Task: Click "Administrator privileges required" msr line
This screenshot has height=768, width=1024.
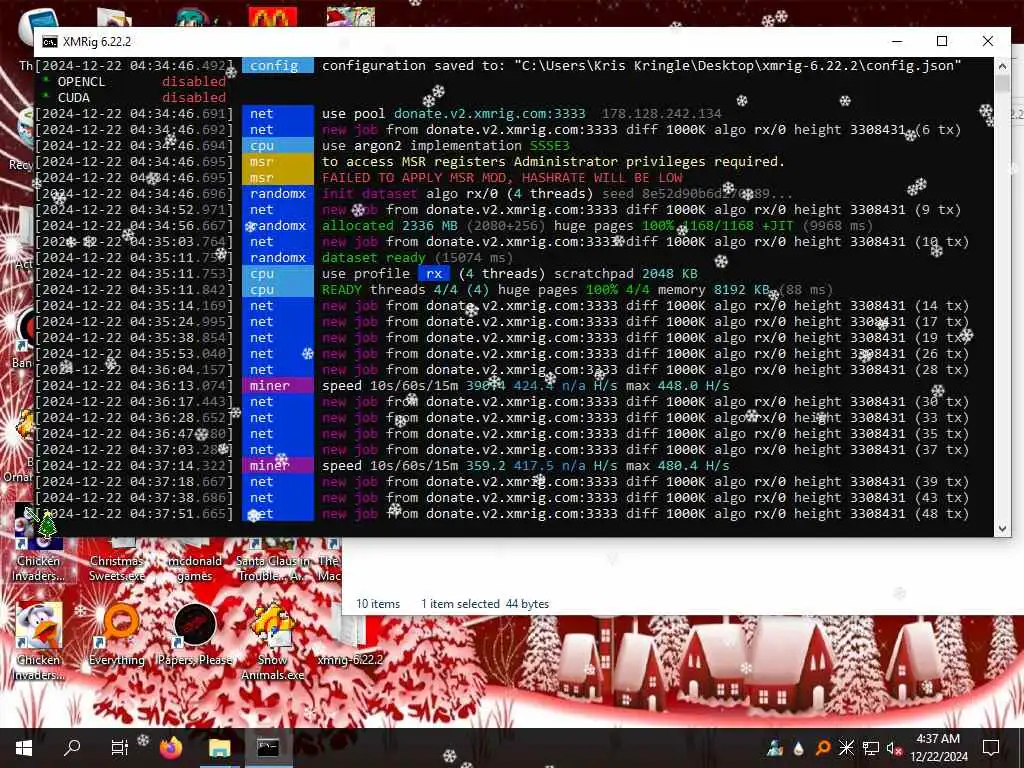Action: coord(410,161)
